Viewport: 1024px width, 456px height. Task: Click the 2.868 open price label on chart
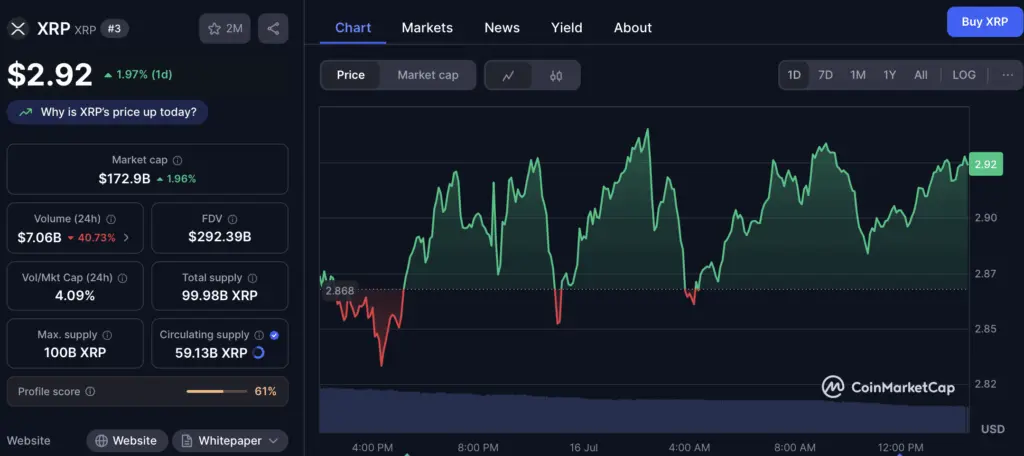(x=340, y=291)
